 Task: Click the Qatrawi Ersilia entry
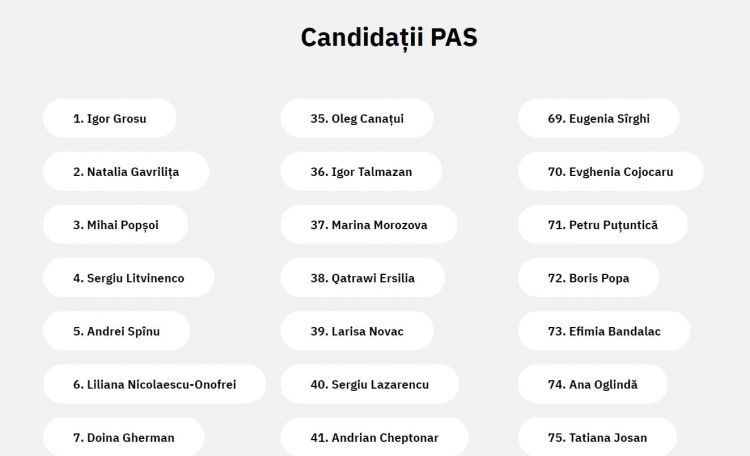(x=363, y=278)
